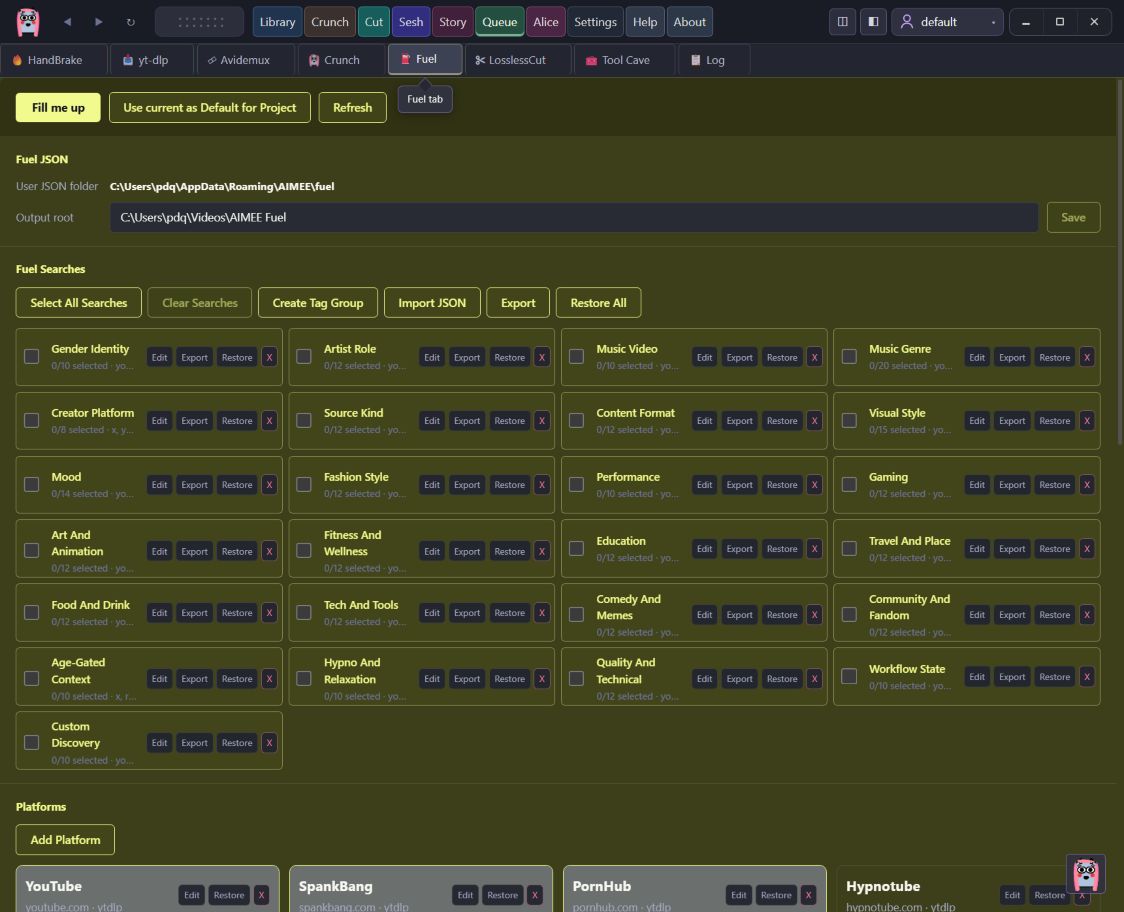Open the Library section

pyautogui.click(x=277, y=22)
